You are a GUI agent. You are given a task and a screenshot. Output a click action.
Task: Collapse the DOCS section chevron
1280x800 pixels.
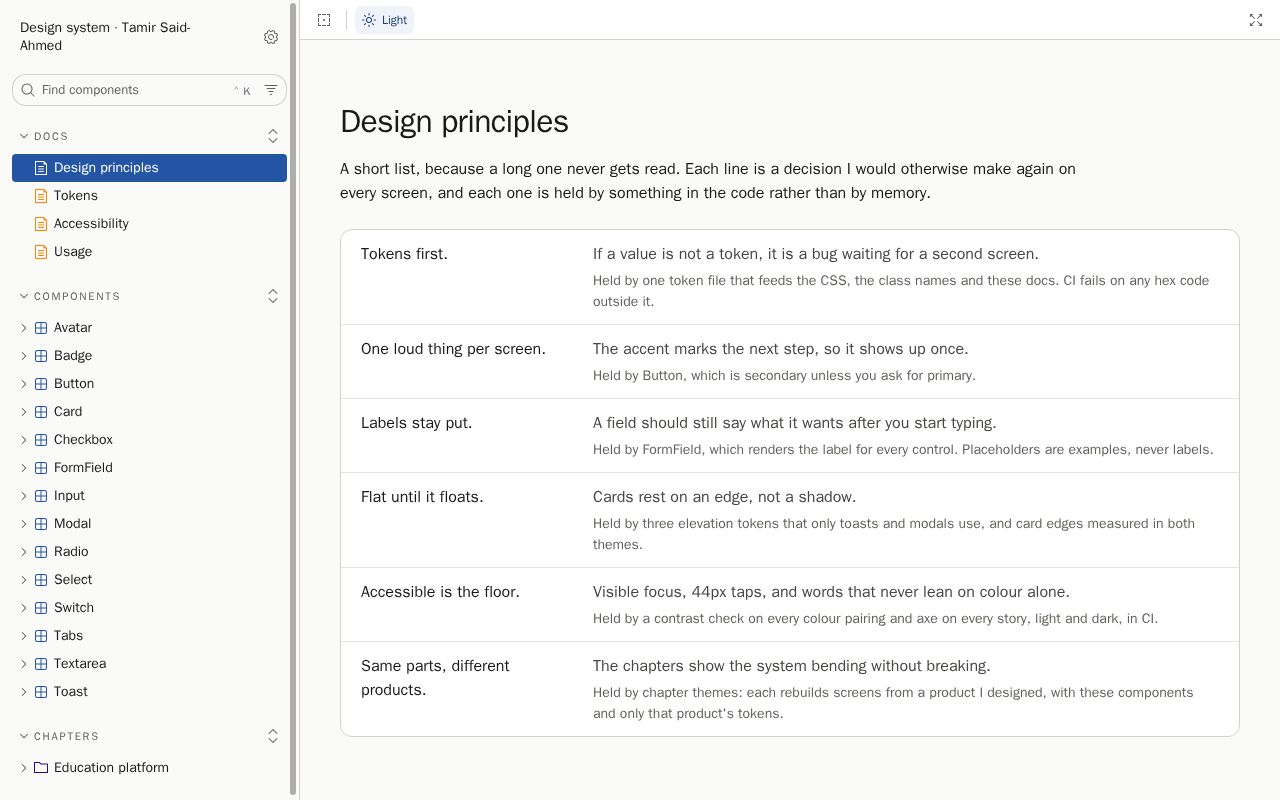click(24, 136)
